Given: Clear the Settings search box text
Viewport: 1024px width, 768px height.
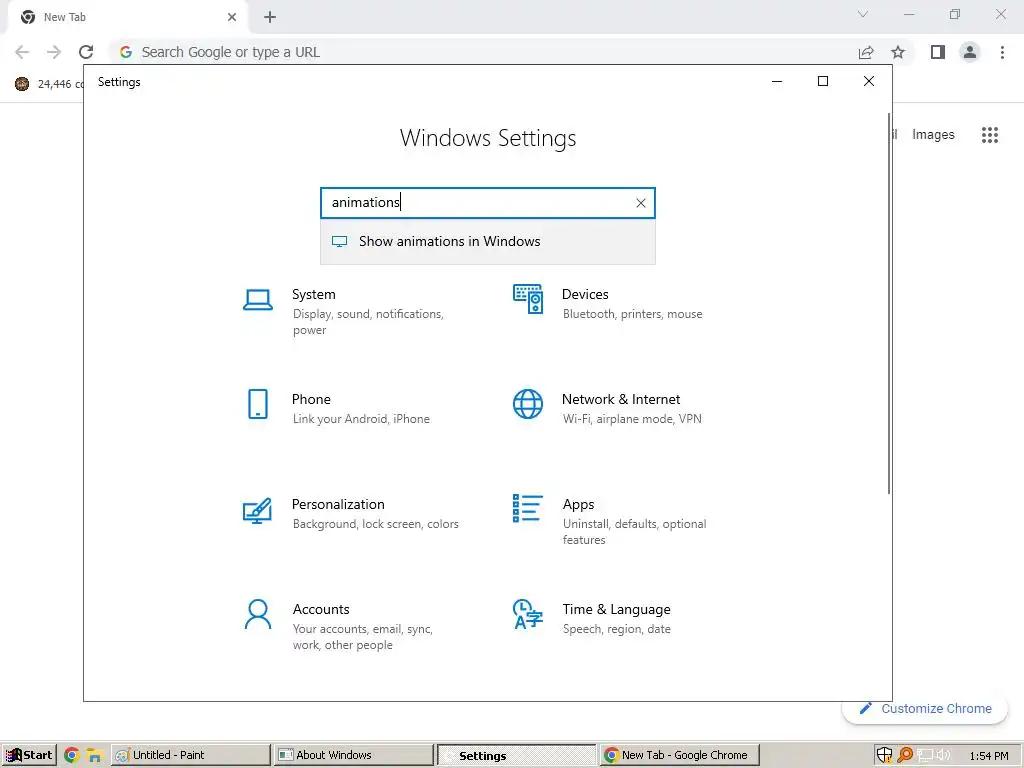Looking at the screenshot, I should click(641, 203).
